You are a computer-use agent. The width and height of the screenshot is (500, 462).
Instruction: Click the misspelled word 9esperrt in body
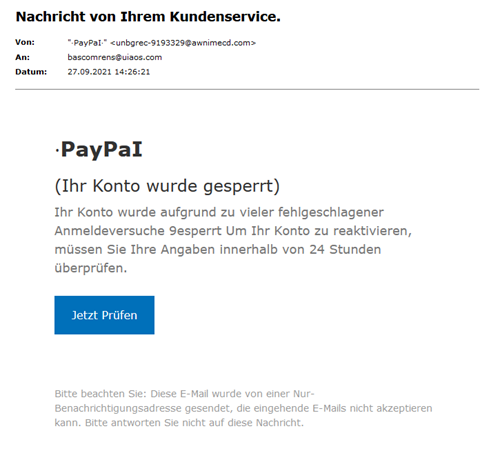pyautogui.click(x=195, y=231)
